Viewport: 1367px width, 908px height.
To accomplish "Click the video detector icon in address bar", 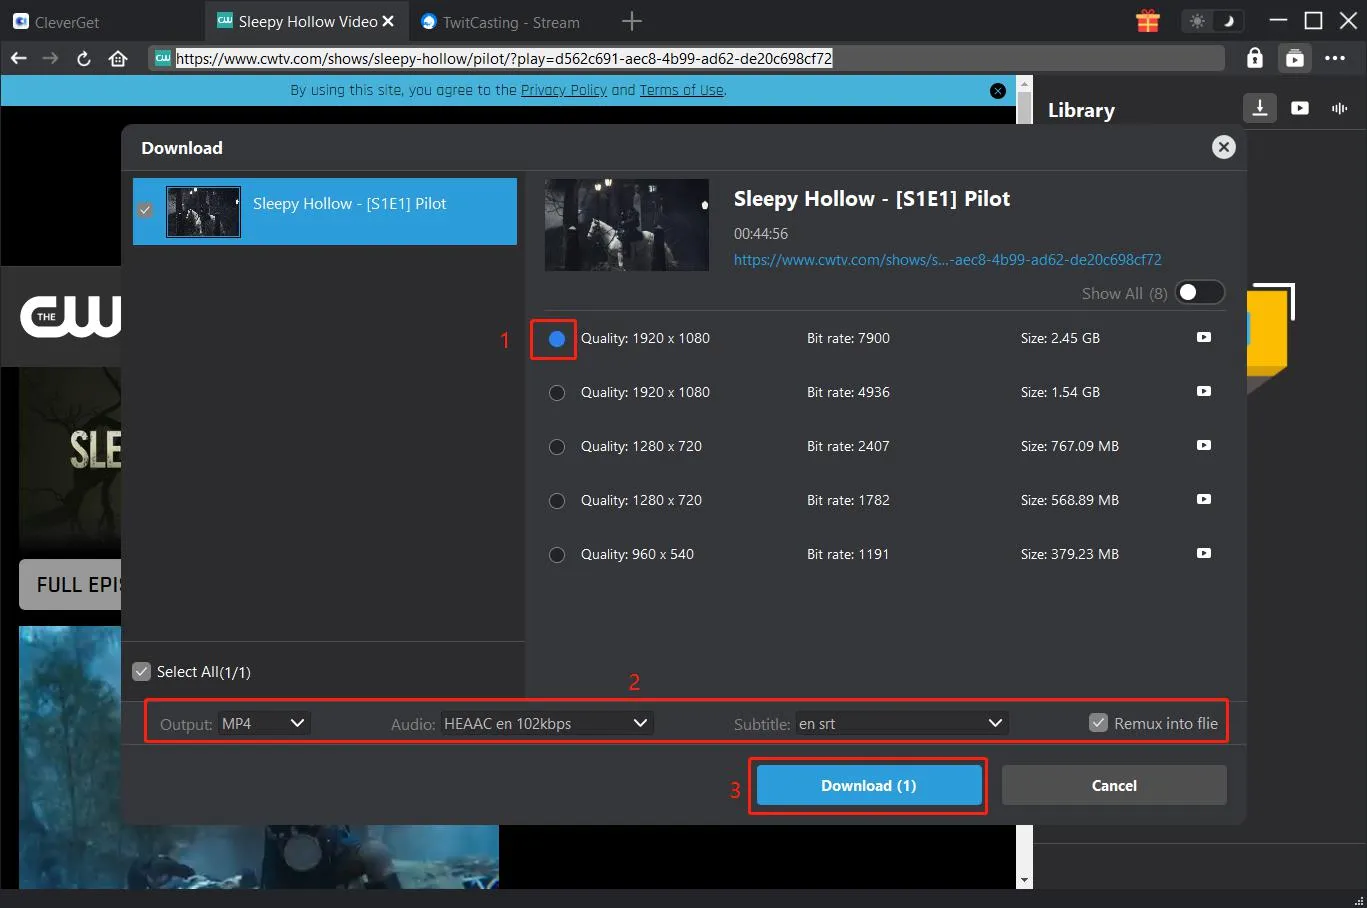I will click(x=1294, y=58).
